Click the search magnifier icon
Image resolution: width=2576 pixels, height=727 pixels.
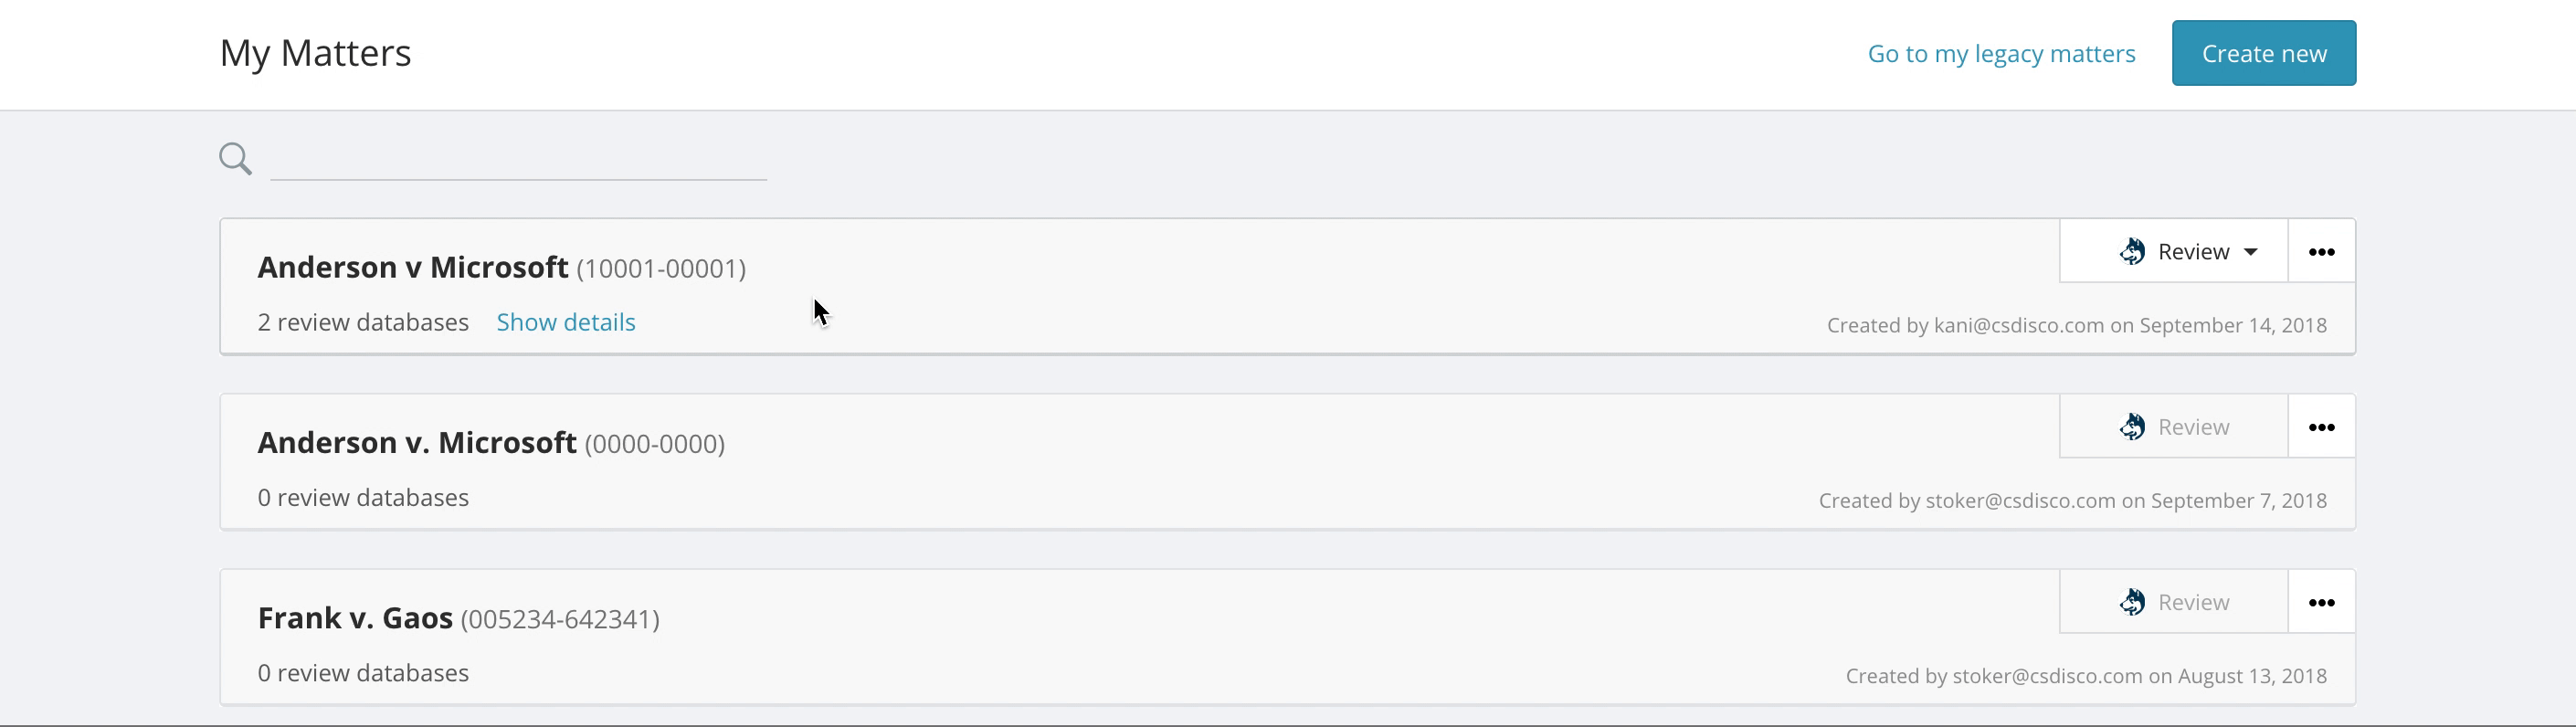pyautogui.click(x=236, y=158)
